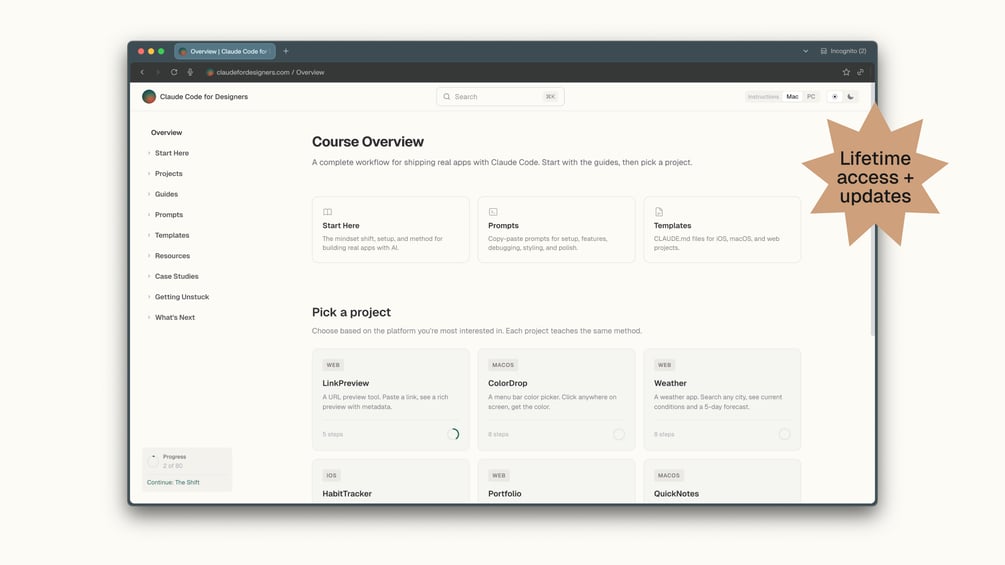Click the file icon on Templates card

(659, 212)
